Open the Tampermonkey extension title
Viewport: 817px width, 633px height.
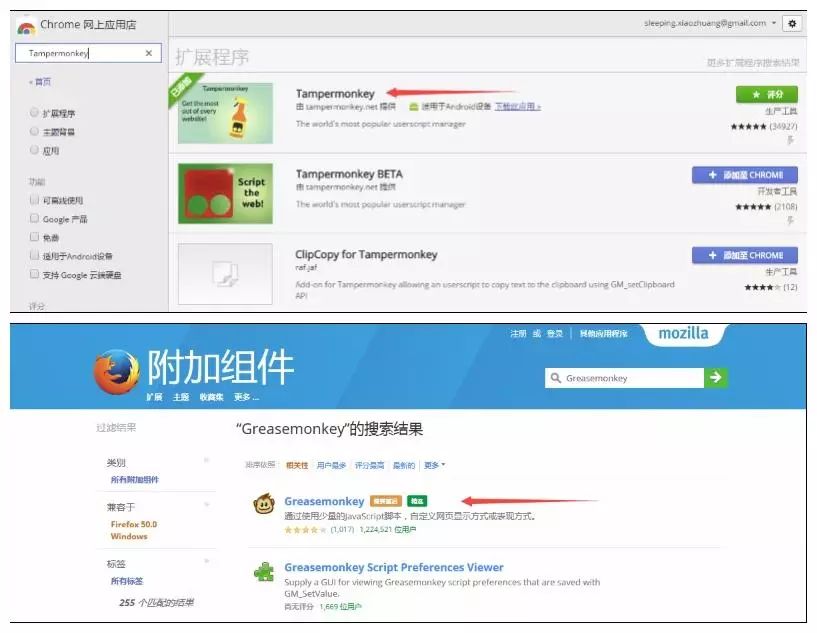tap(335, 94)
